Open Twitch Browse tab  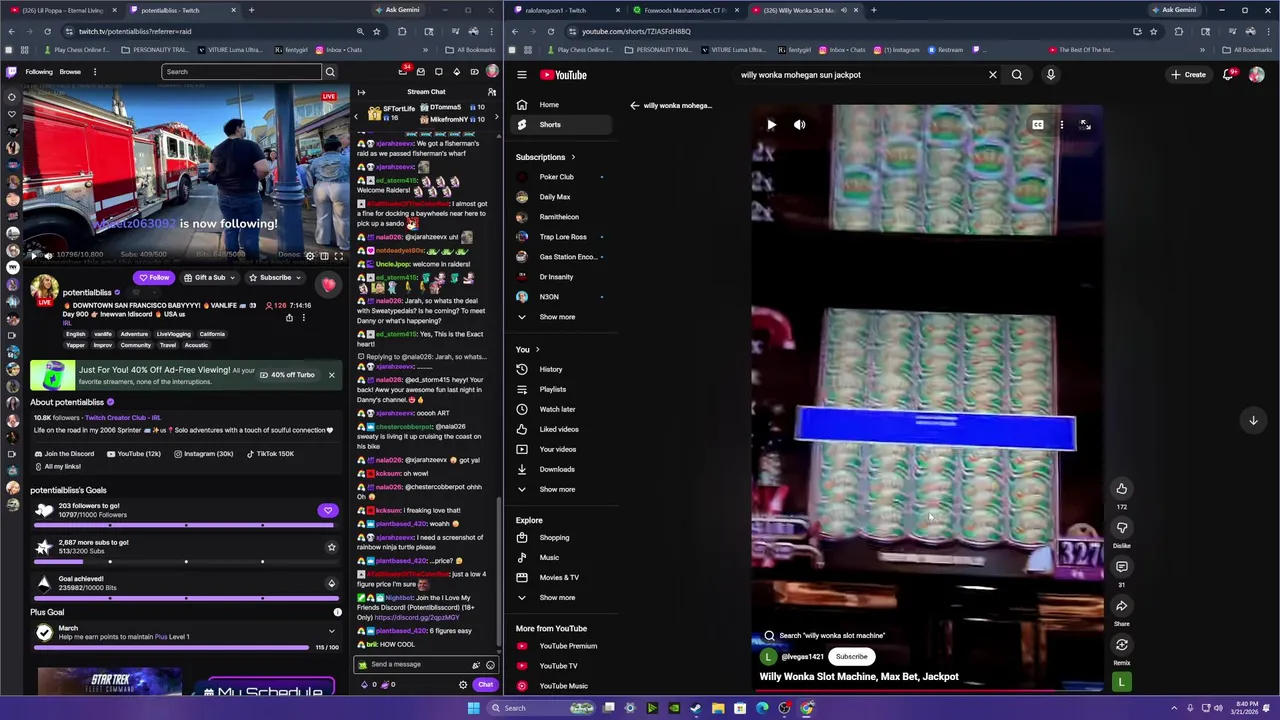pyautogui.click(x=70, y=72)
